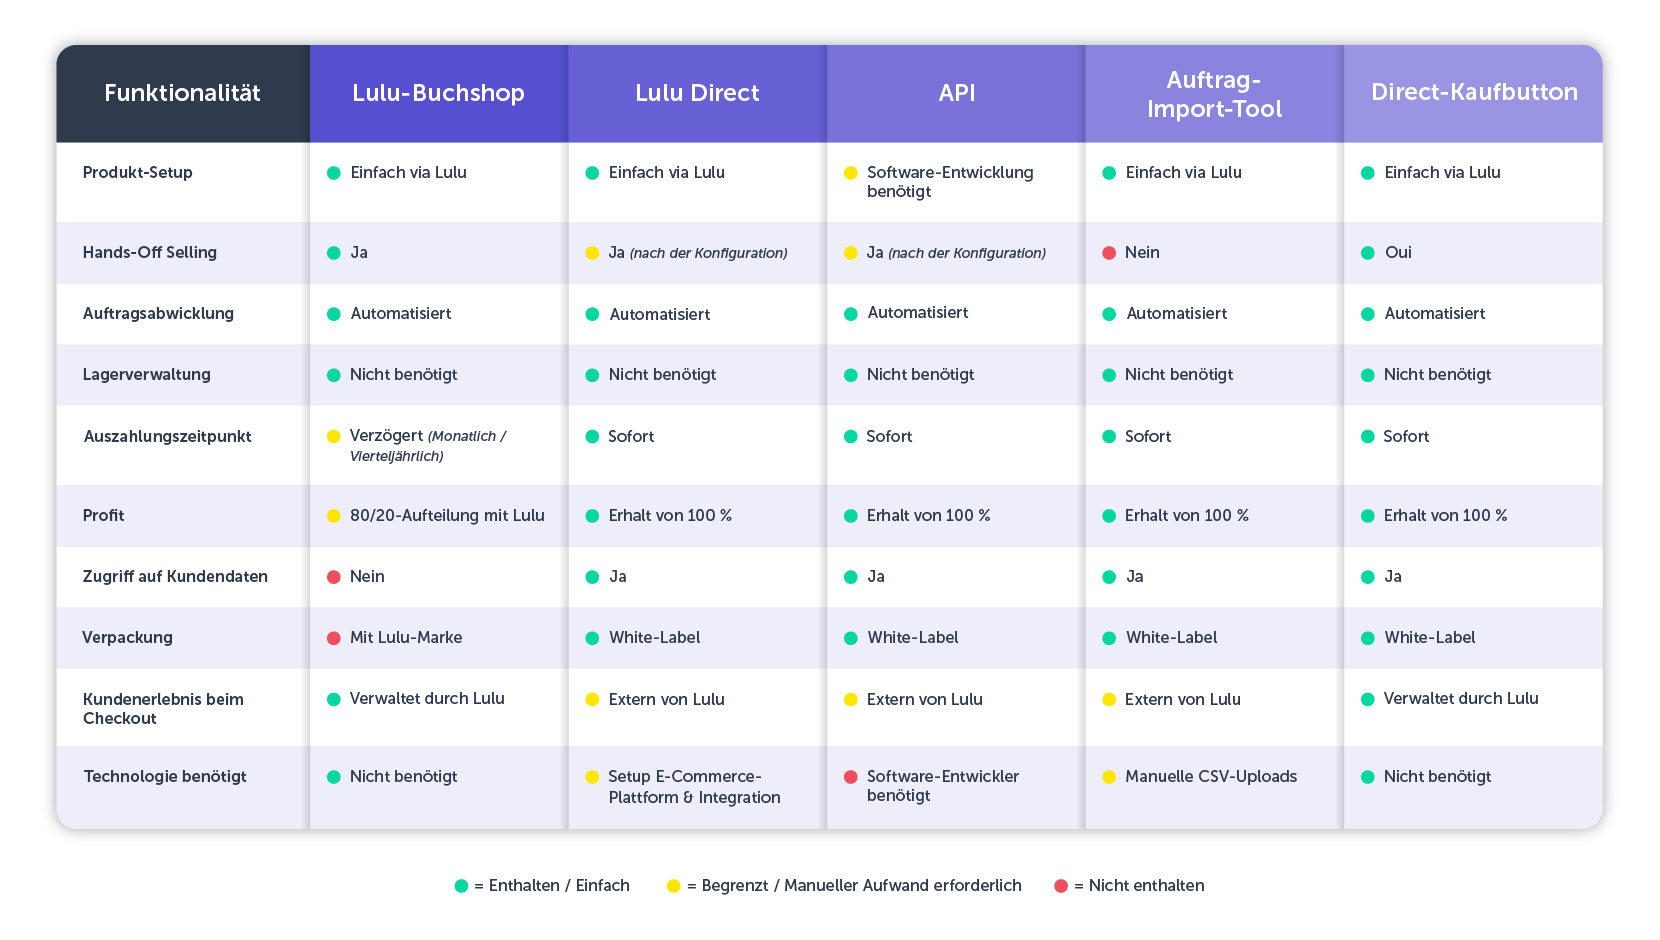Click Verwaltet durch Lulu under Lulu-Buchshop
Image resolution: width=1660 pixels, height=940 pixels.
(x=427, y=698)
